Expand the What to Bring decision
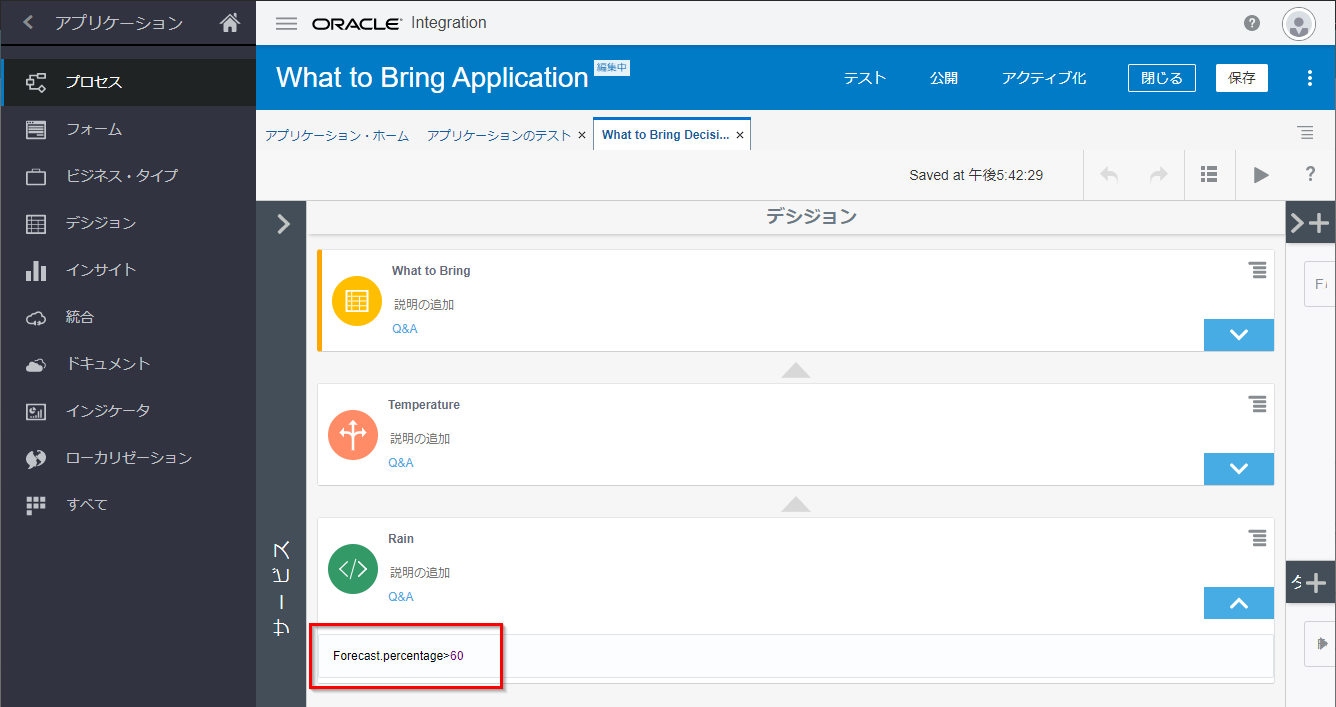 1238,335
